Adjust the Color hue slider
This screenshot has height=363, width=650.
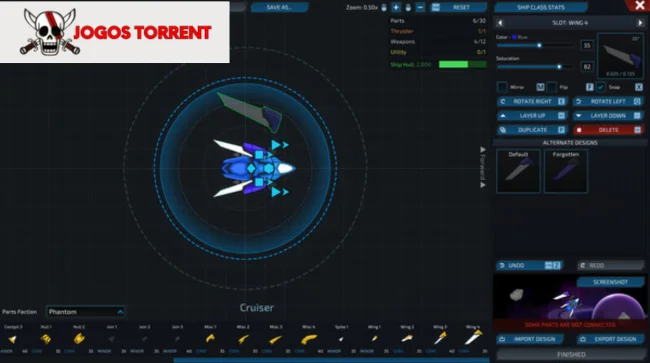pos(536,45)
